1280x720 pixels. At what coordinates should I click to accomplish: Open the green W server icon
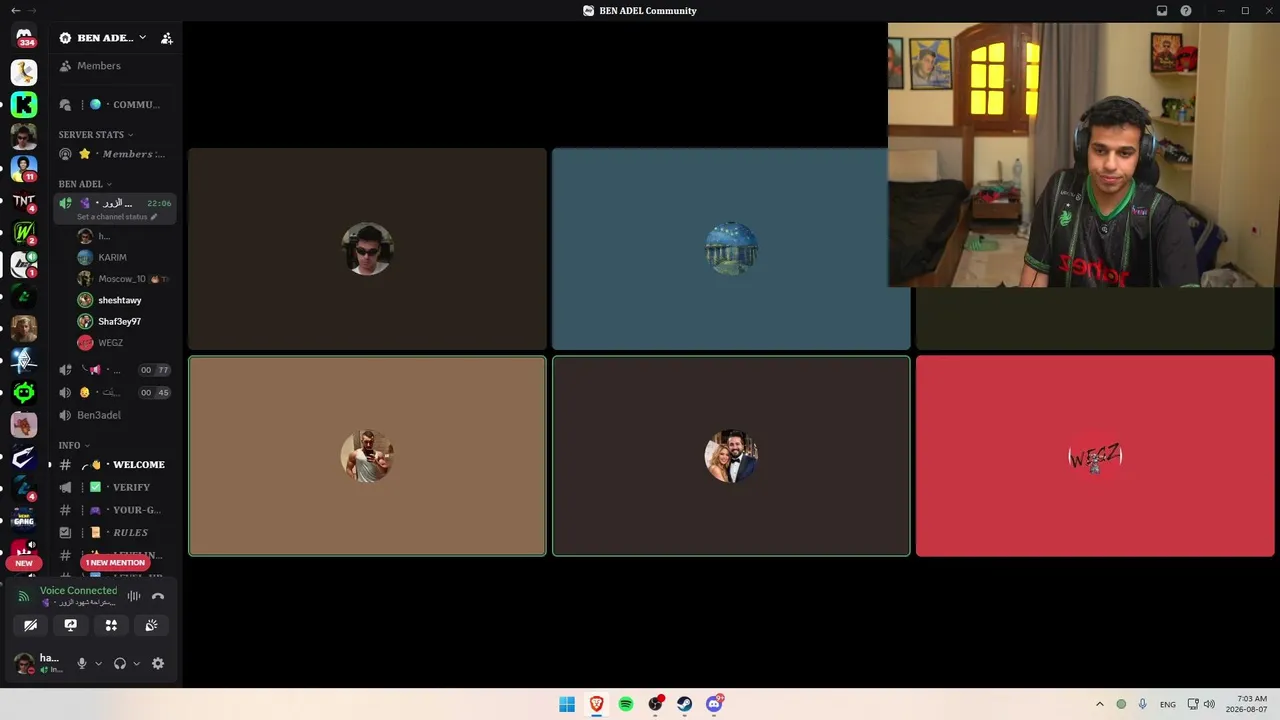pyautogui.click(x=24, y=232)
